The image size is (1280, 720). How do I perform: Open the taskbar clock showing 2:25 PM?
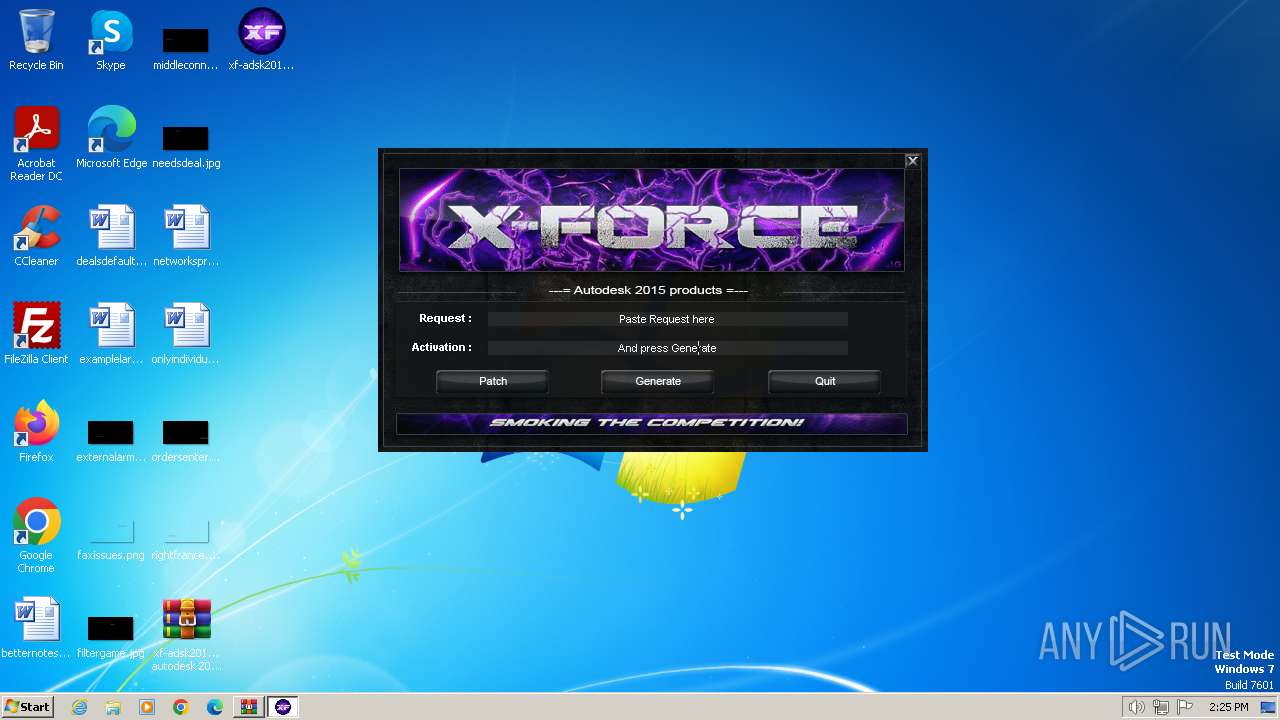1228,707
